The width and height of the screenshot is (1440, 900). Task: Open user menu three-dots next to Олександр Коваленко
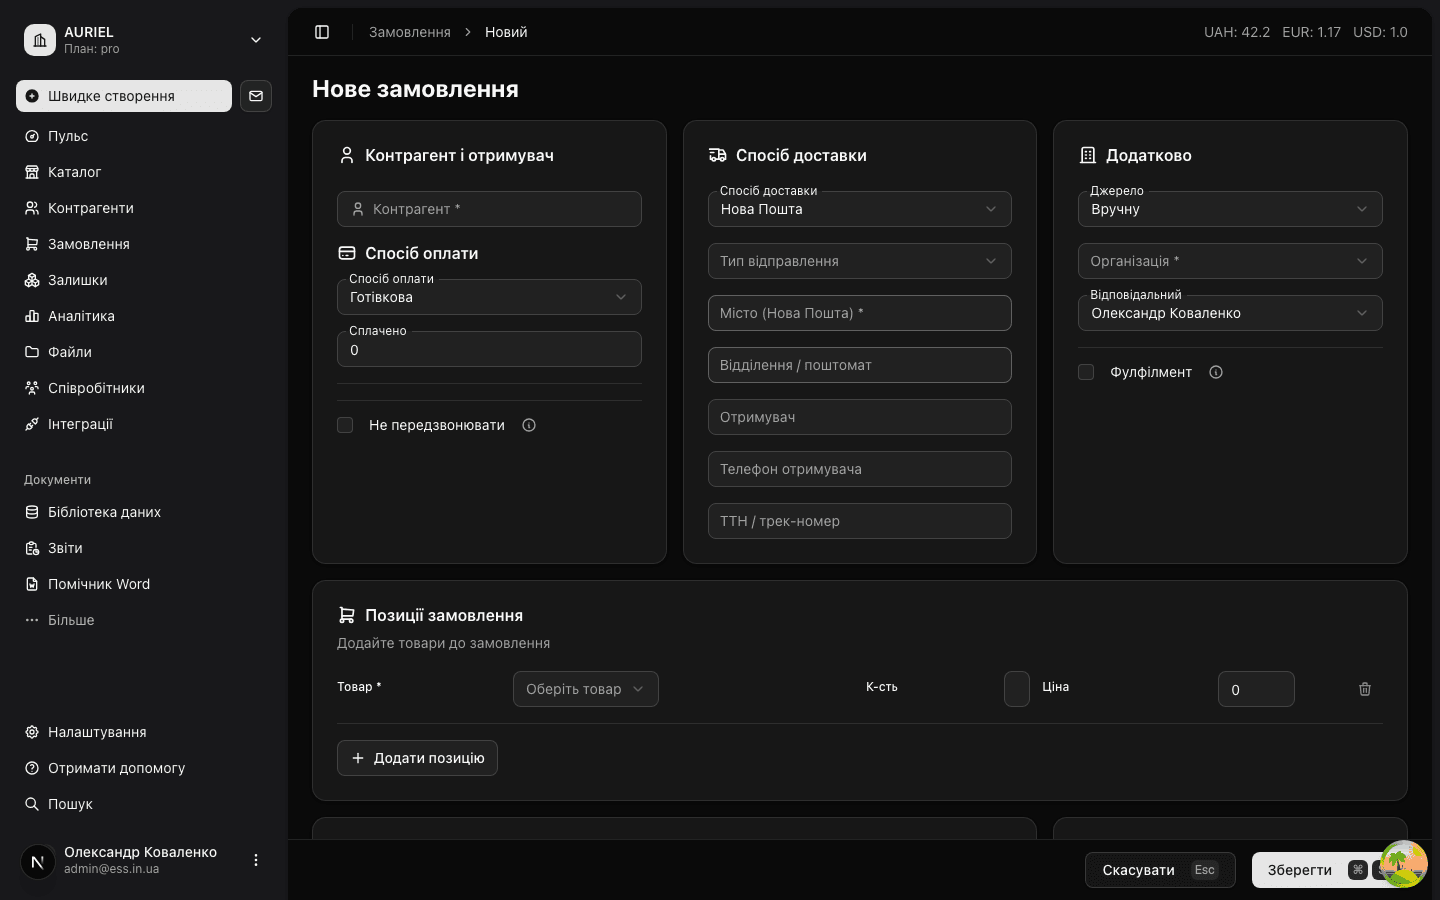(x=256, y=860)
